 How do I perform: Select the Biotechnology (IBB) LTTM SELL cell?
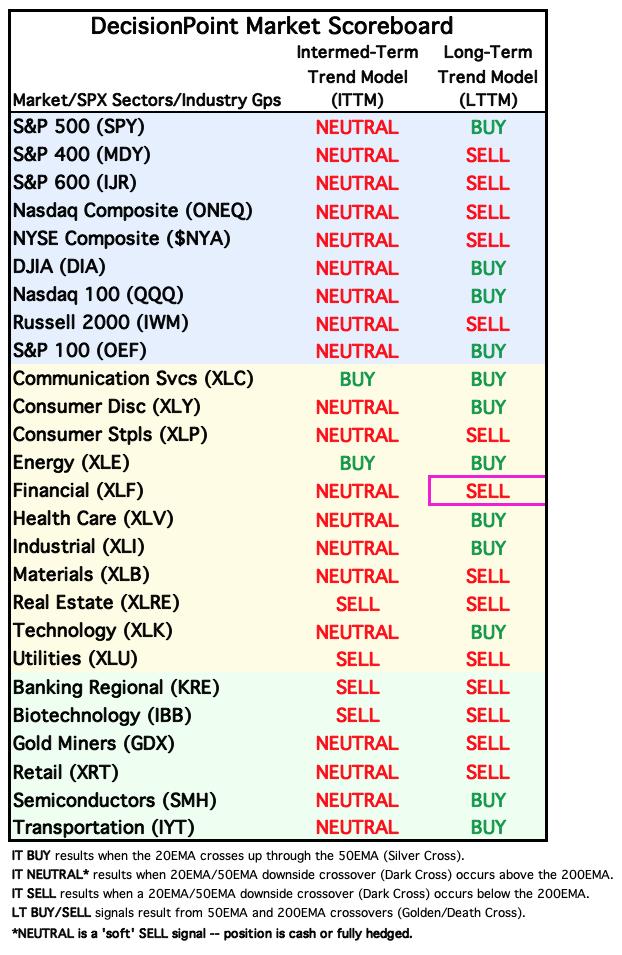coord(487,716)
